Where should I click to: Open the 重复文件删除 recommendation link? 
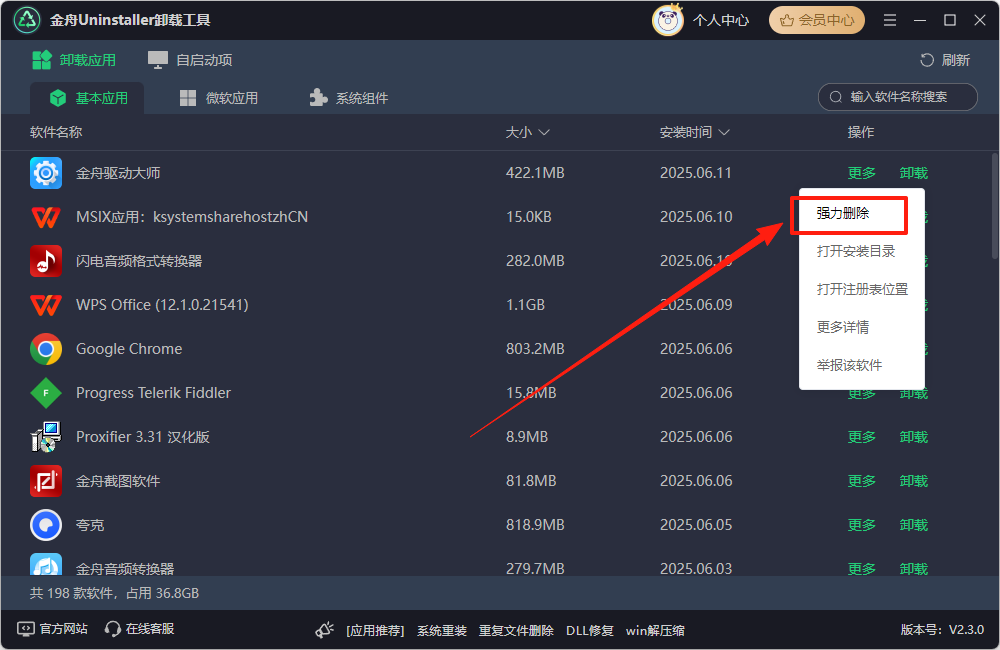pos(516,631)
